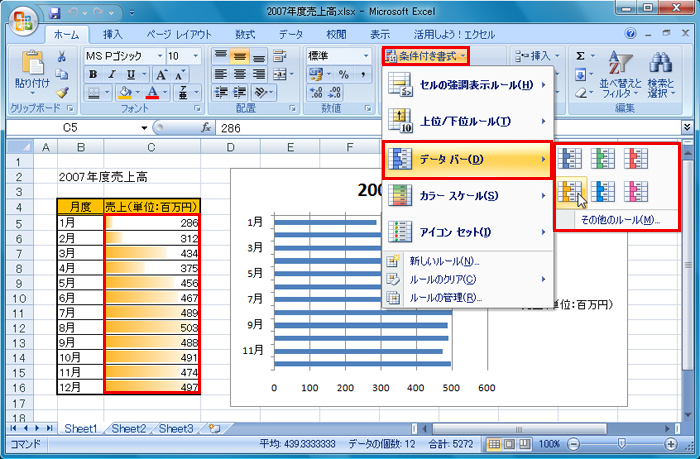Decrease font size with the small A icon
Viewport: 700px width, 459px height.
[179, 75]
